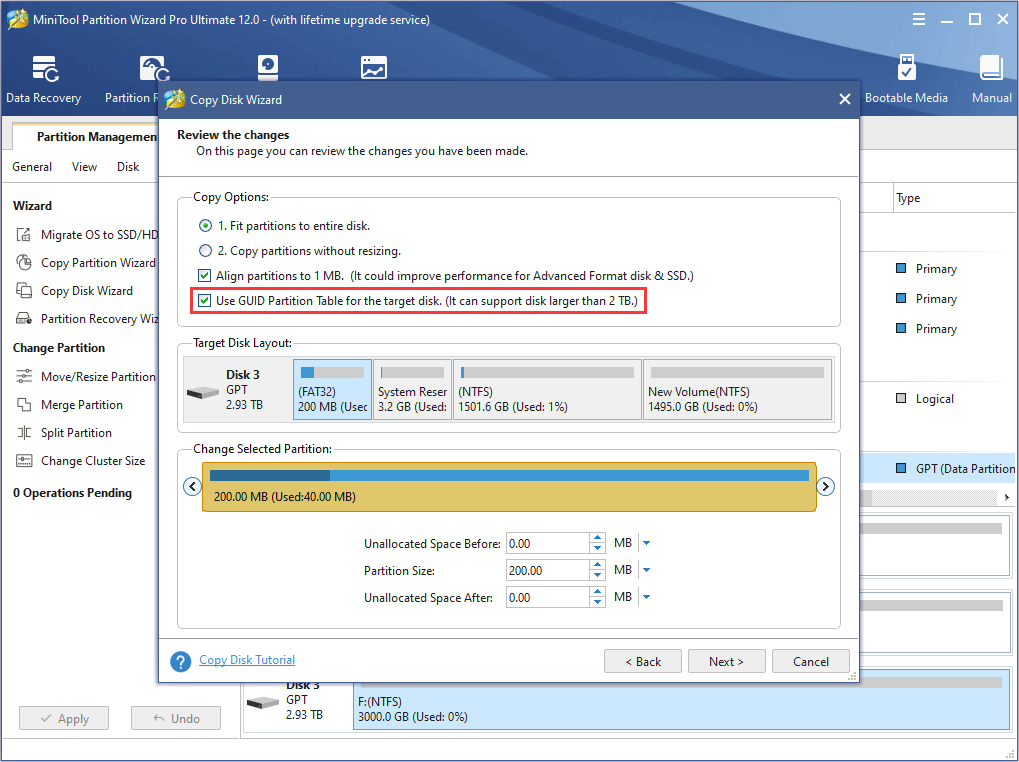Select the NTFS 1501.6 GB partition block
The width and height of the screenshot is (1019, 762).
(547, 390)
